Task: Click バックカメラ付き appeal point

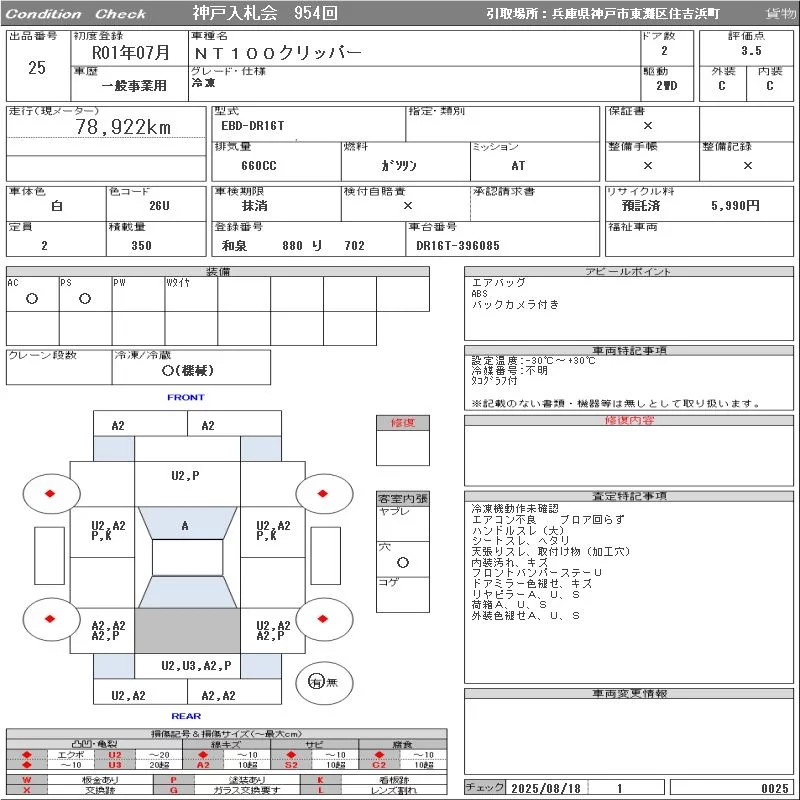Action: (515, 304)
